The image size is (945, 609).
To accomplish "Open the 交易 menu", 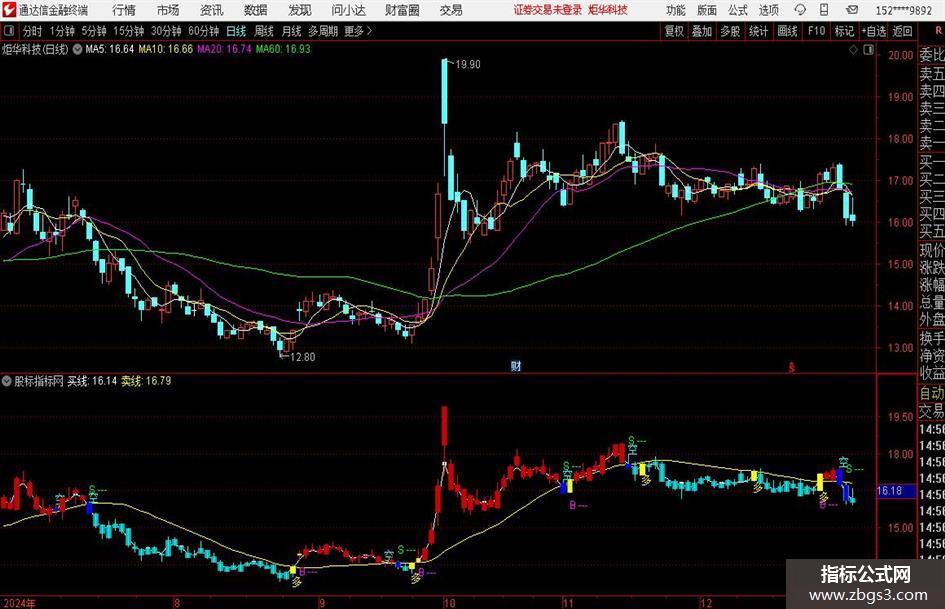I will (x=451, y=10).
